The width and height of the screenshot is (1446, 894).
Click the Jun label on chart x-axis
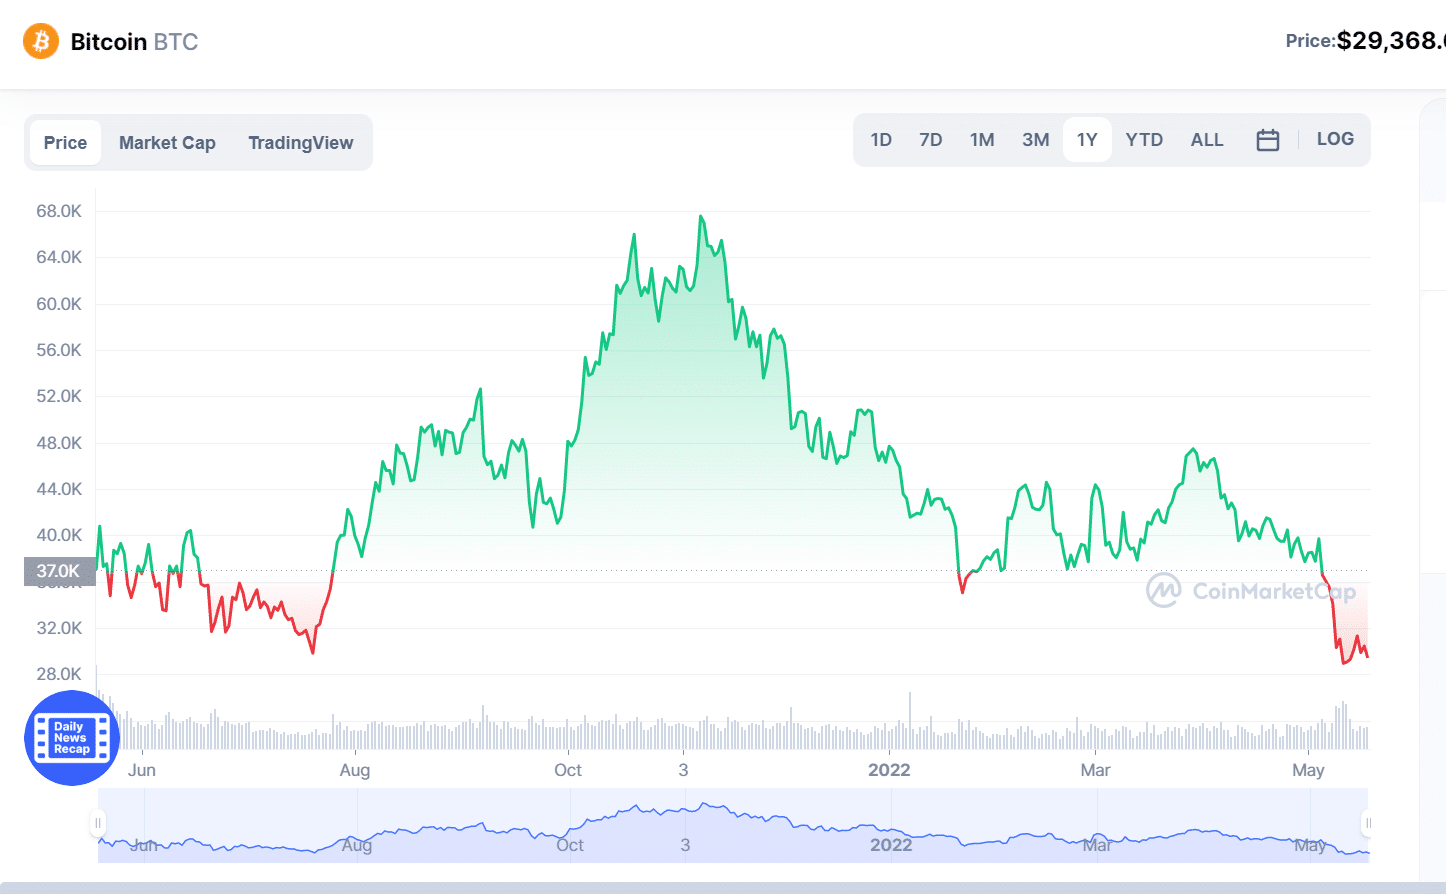click(142, 770)
